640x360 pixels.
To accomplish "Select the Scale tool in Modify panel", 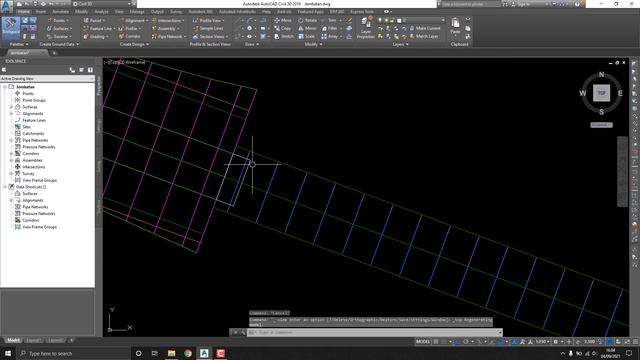I will (306, 36).
